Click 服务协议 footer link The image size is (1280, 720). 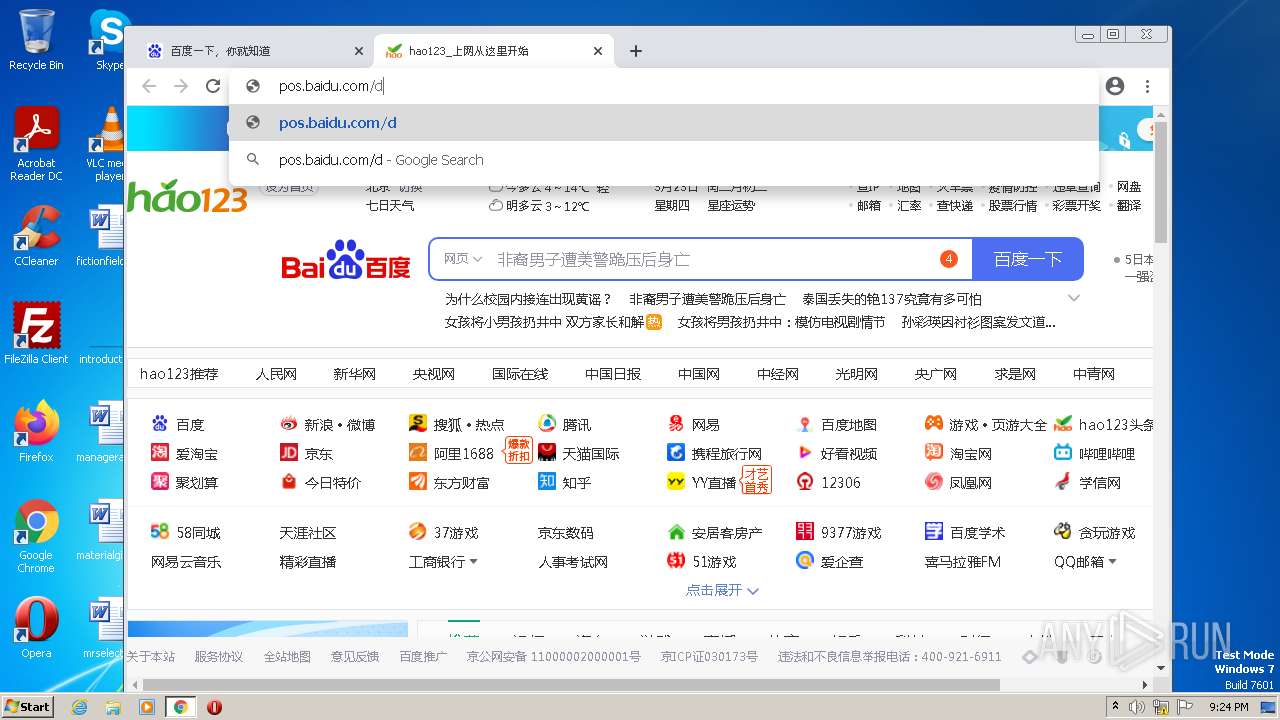pyautogui.click(x=219, y=657)
